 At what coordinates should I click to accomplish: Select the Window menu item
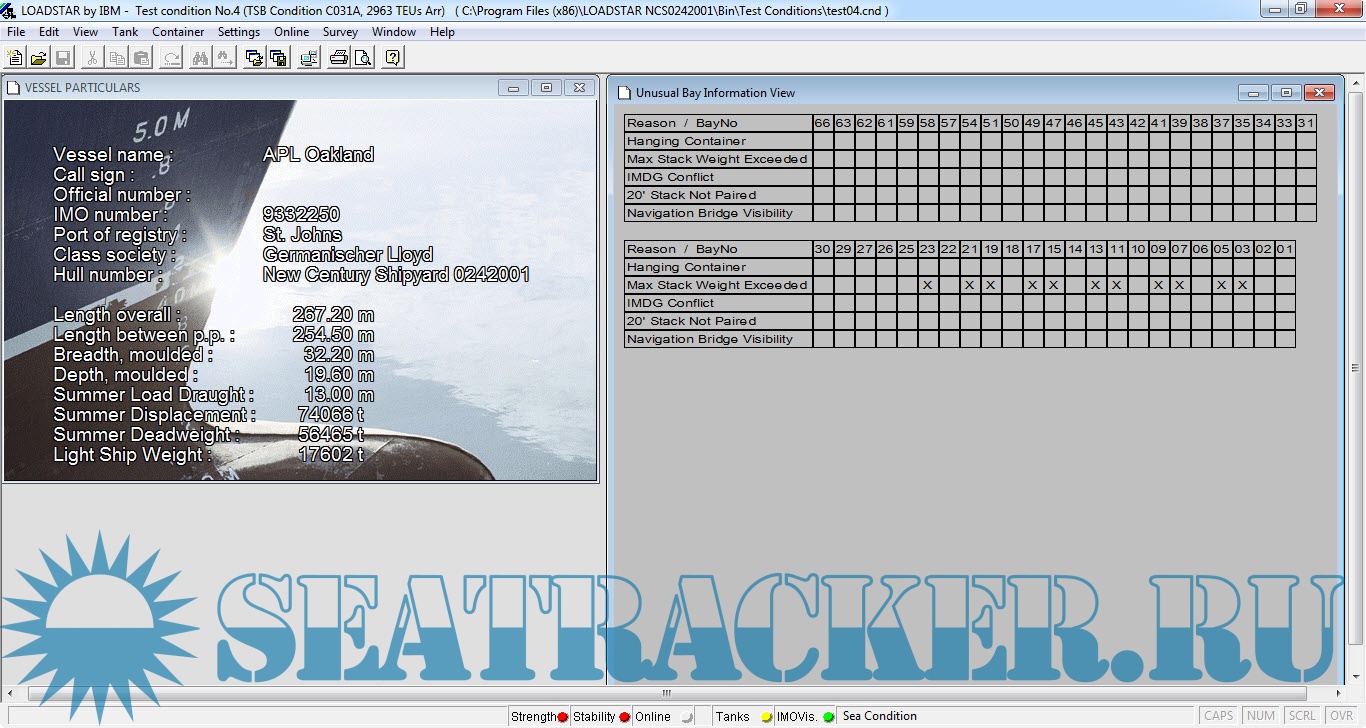394,32
